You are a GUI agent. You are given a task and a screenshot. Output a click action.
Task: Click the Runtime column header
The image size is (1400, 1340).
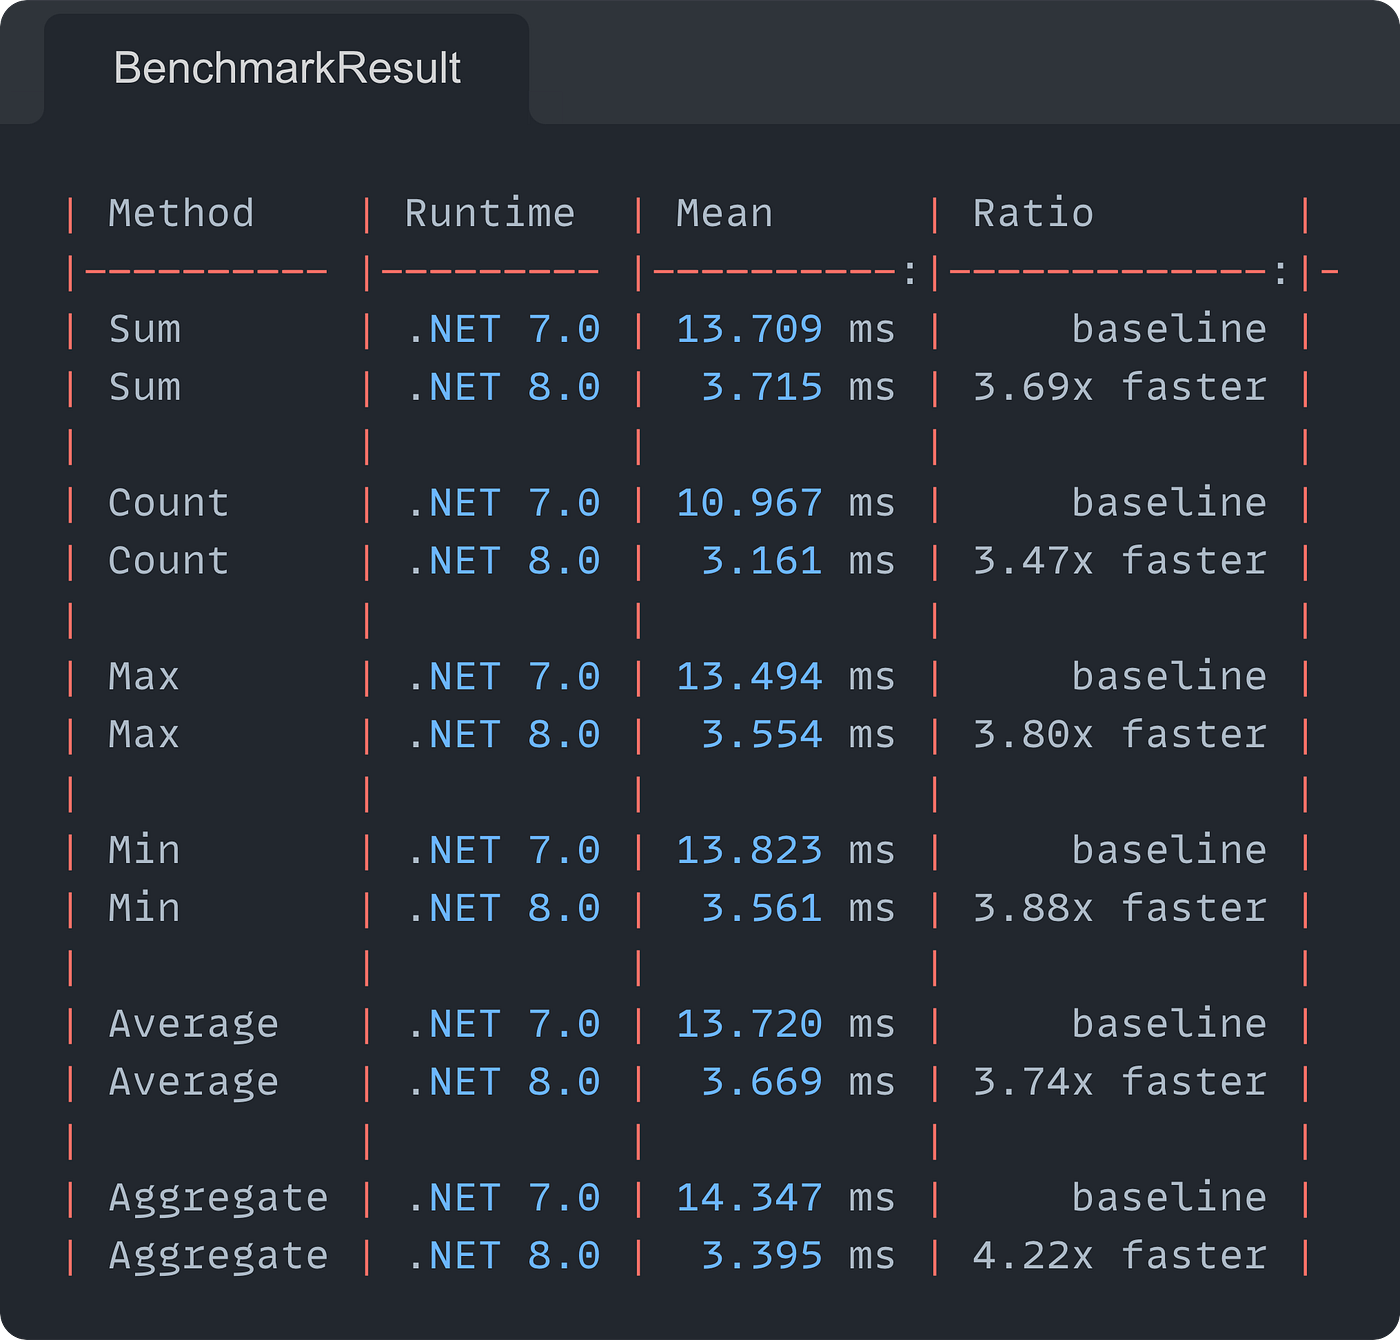490,213
